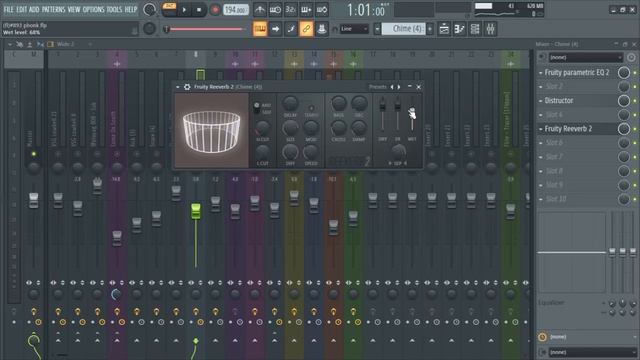
Task: Open the Channel rack view icon
Action: [475, 29]
